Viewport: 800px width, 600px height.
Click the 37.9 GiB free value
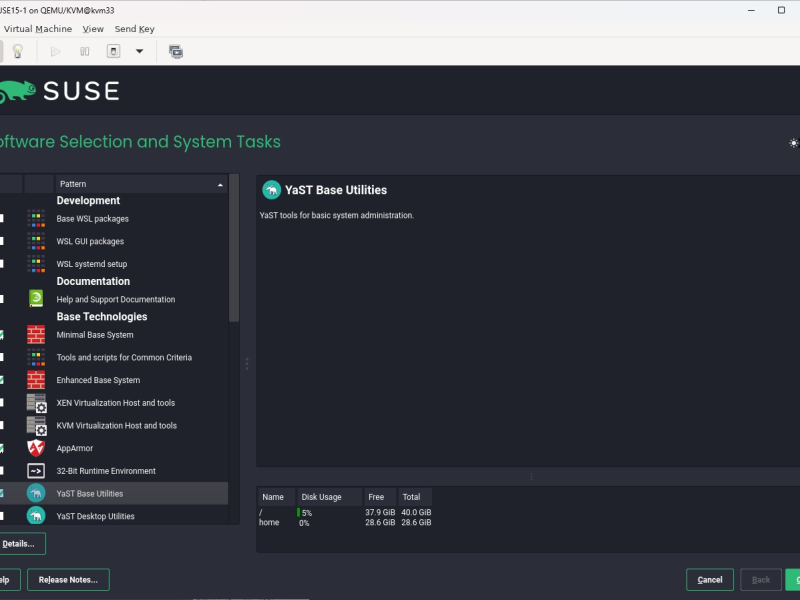tap(380, 512)
